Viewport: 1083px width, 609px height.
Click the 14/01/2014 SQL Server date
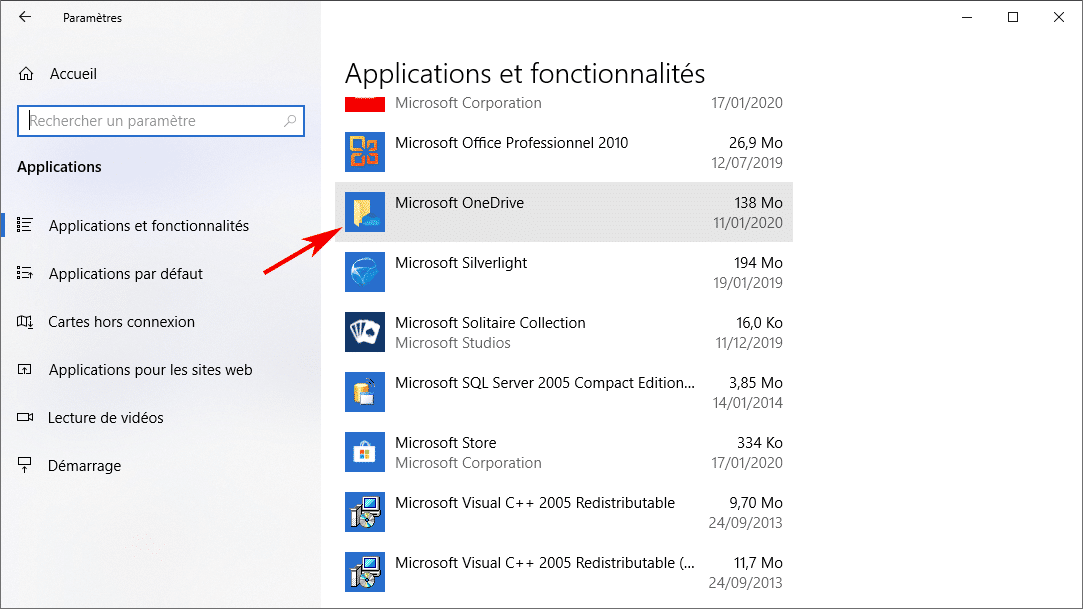(748, 403)
